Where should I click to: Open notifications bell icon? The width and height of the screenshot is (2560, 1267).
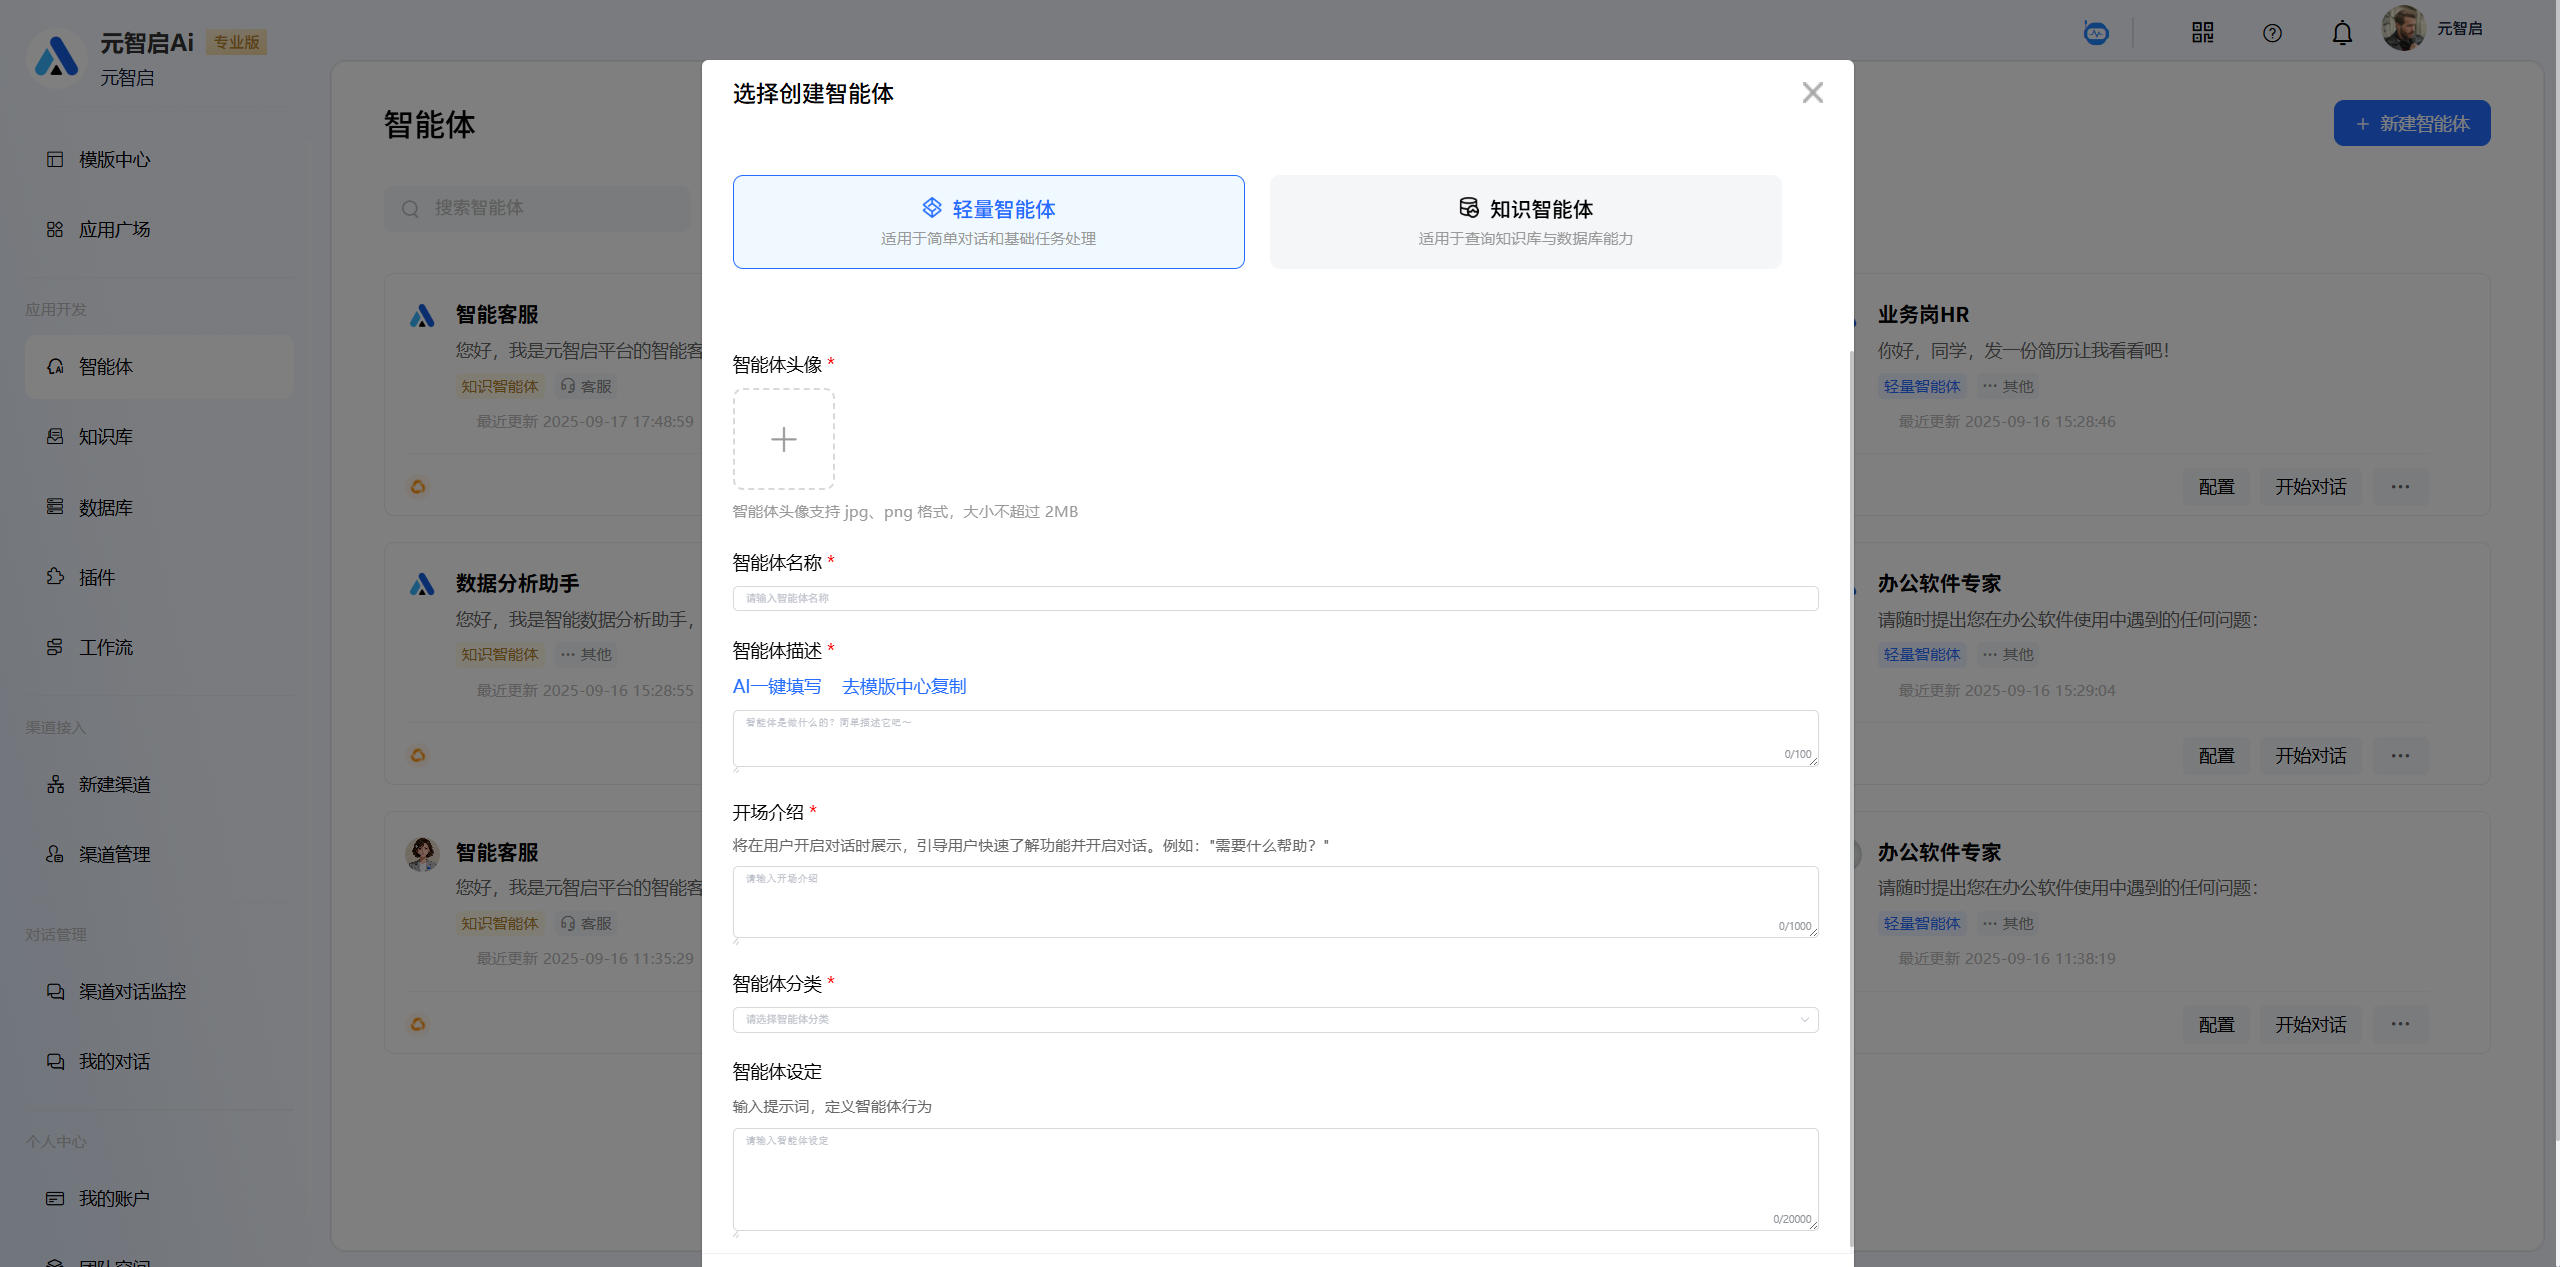point(2342,33)
